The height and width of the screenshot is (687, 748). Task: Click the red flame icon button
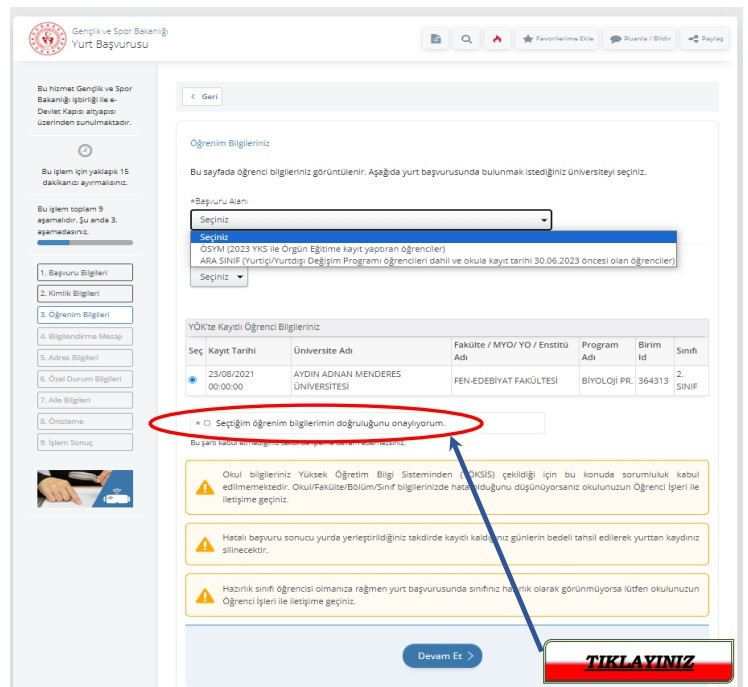497,39
